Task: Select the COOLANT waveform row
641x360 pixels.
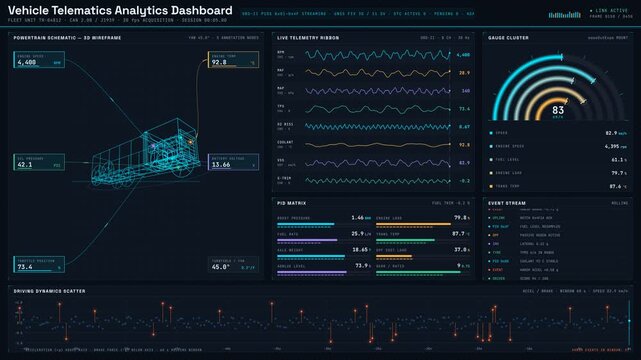Action: (x=373, y=145)
